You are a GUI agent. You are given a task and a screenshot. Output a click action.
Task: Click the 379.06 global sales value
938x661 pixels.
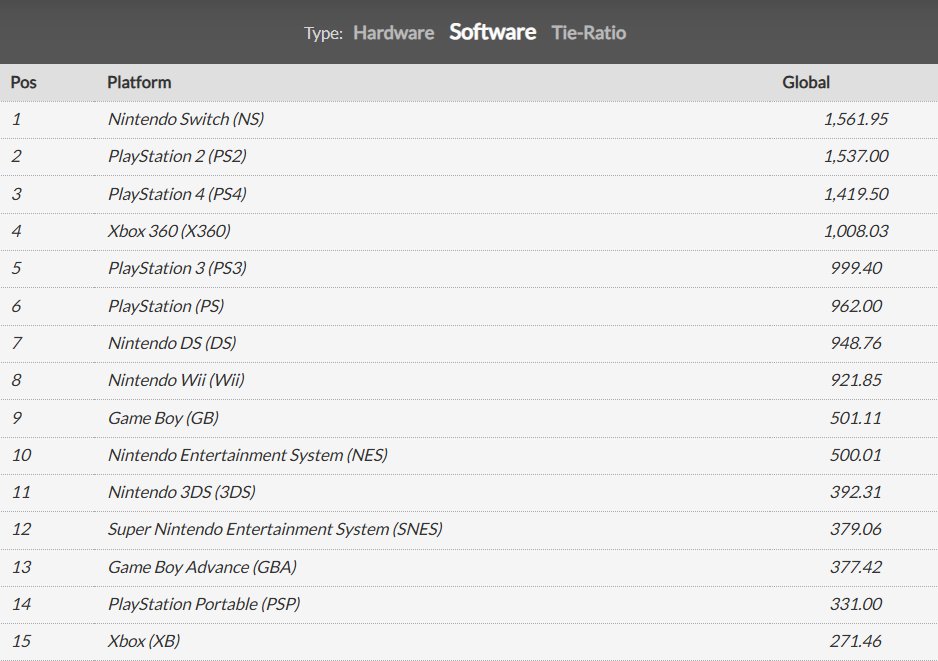856,529
